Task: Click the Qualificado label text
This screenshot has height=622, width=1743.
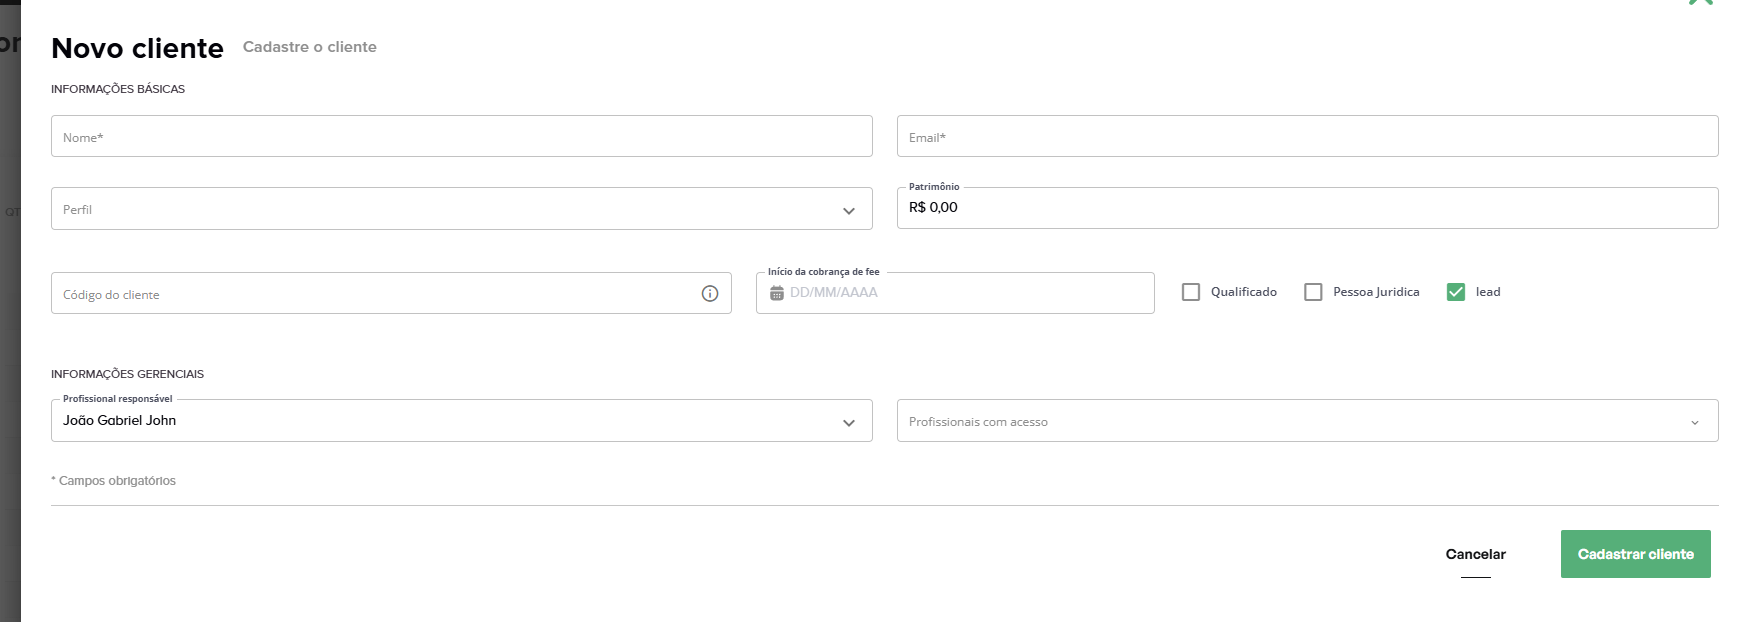Action: (x=1244, y=292)
